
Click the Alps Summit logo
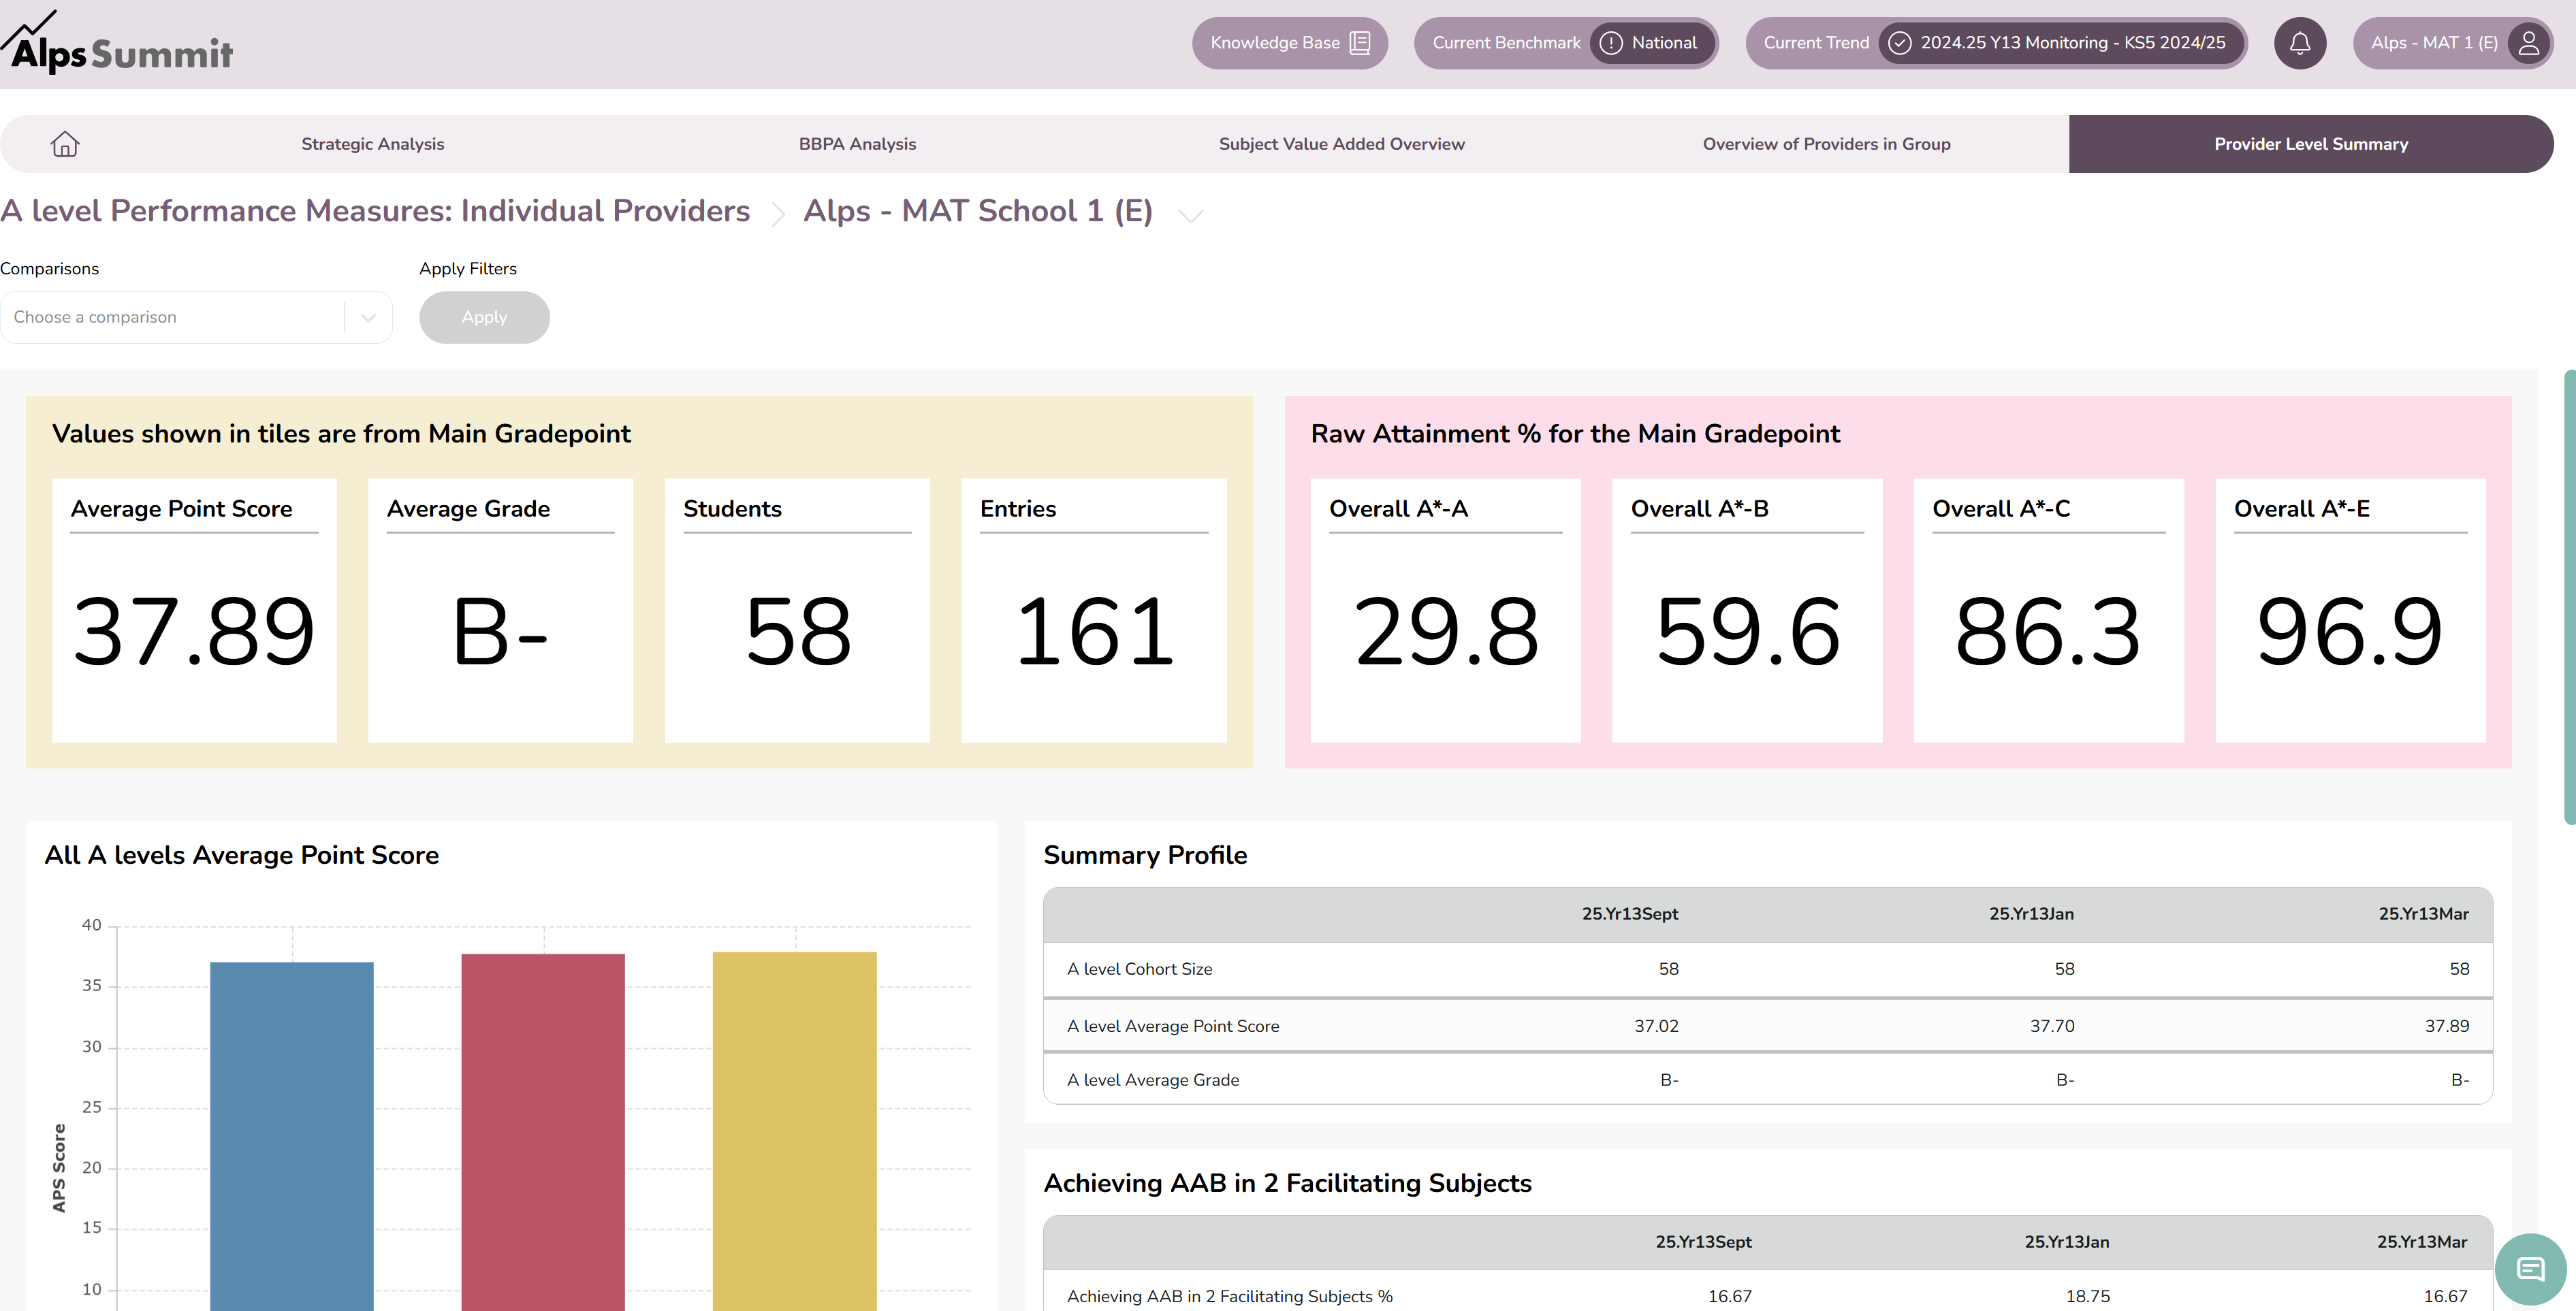[117, 42]
